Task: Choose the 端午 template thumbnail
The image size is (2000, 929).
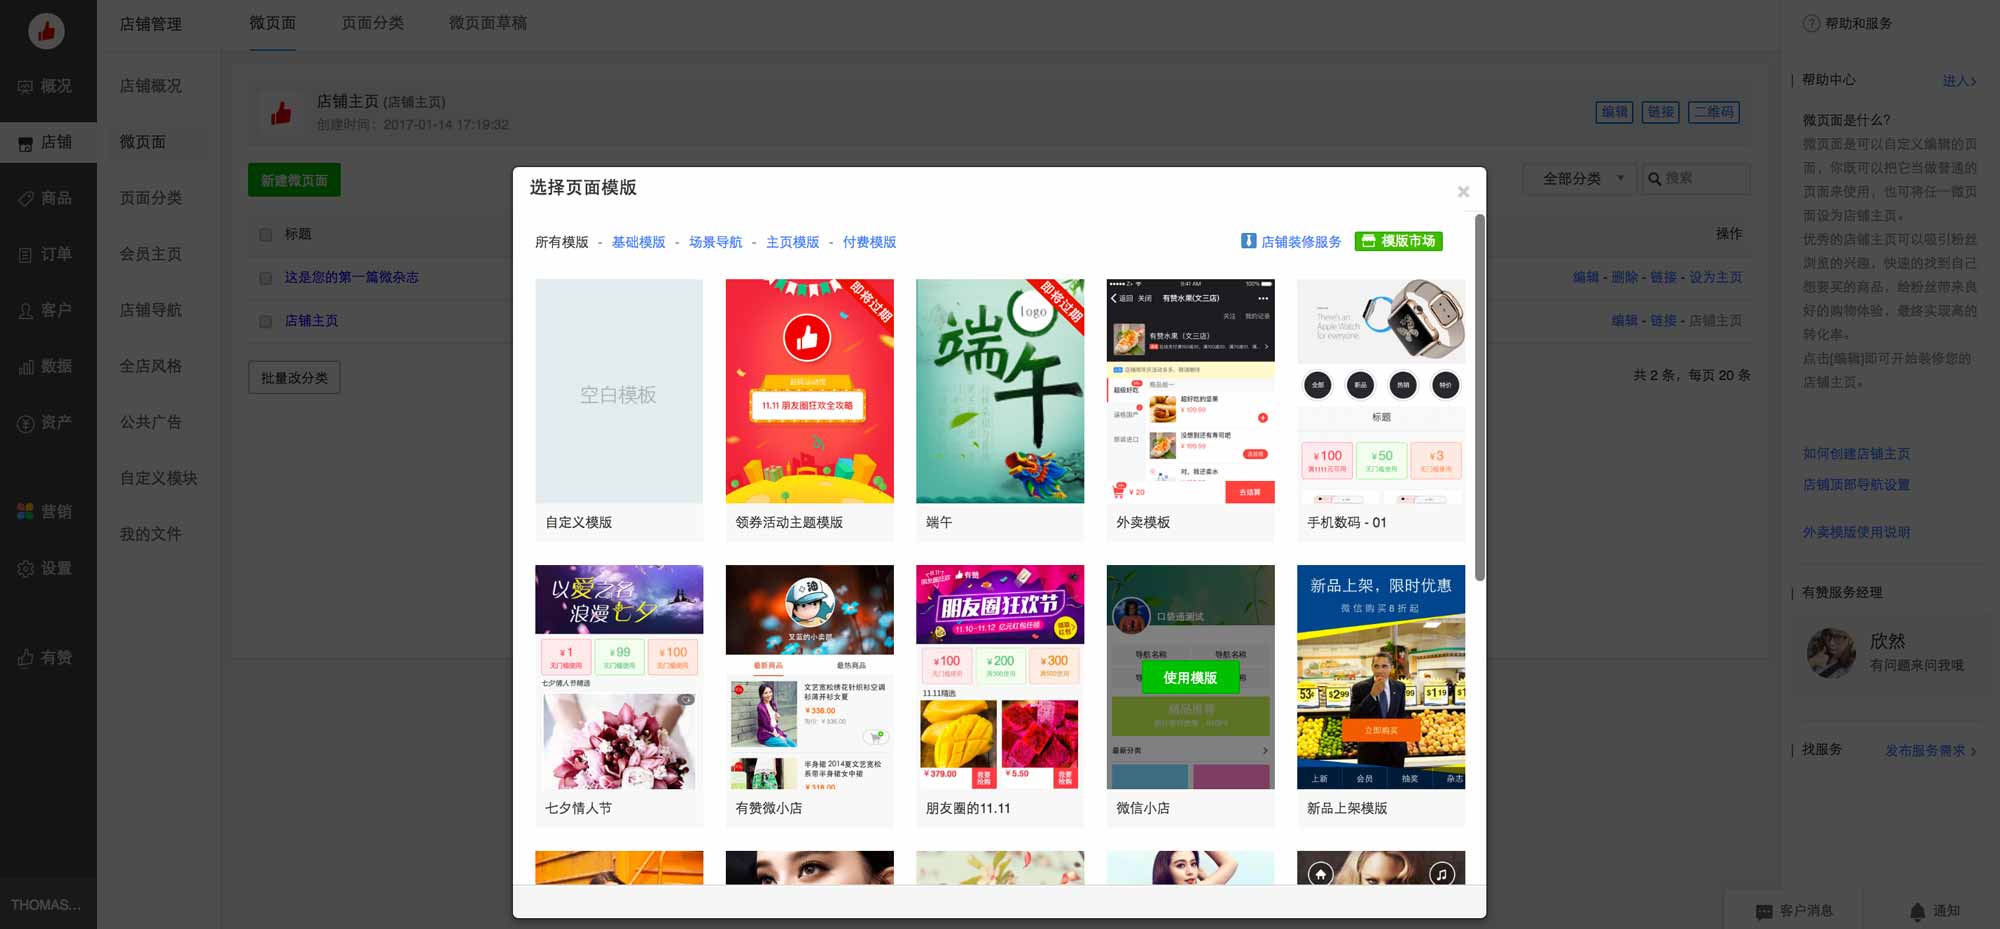Action: click(x=1000, y=391)
